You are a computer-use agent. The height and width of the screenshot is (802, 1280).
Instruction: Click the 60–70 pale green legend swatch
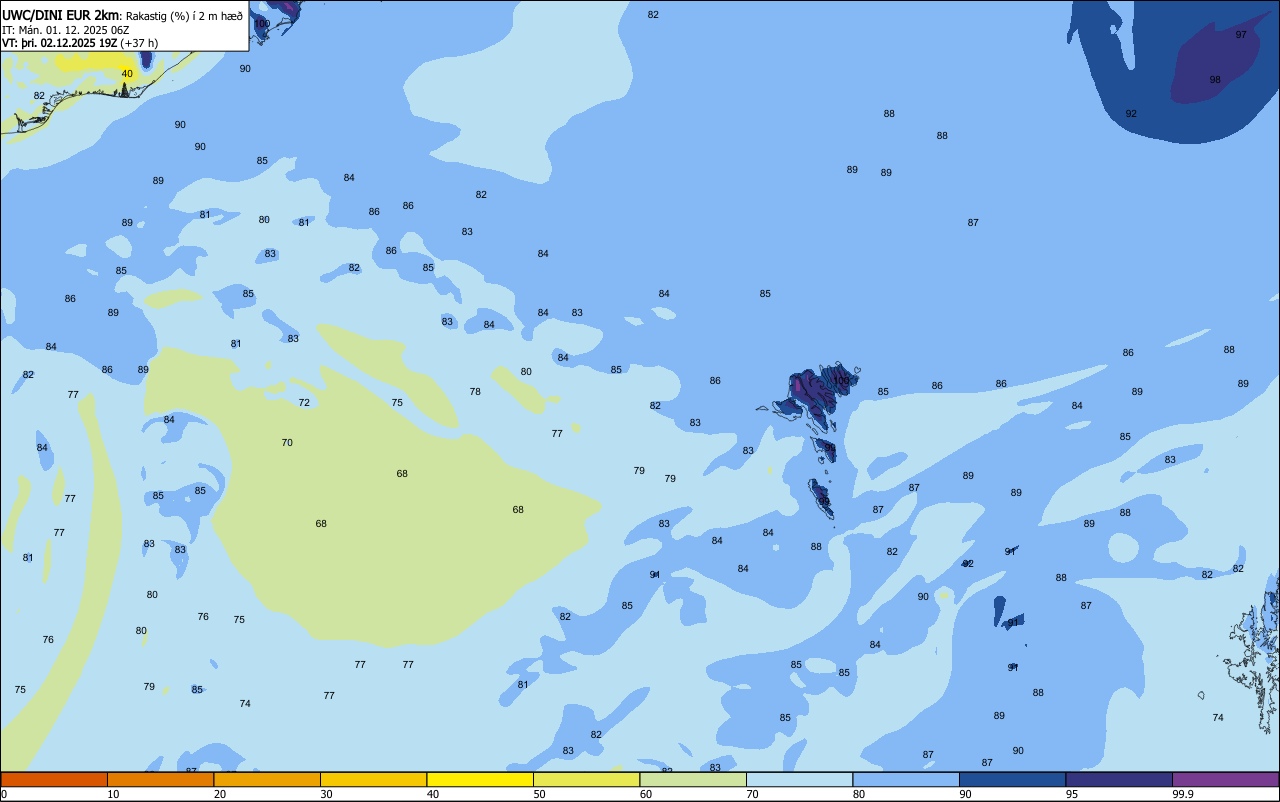693,779
